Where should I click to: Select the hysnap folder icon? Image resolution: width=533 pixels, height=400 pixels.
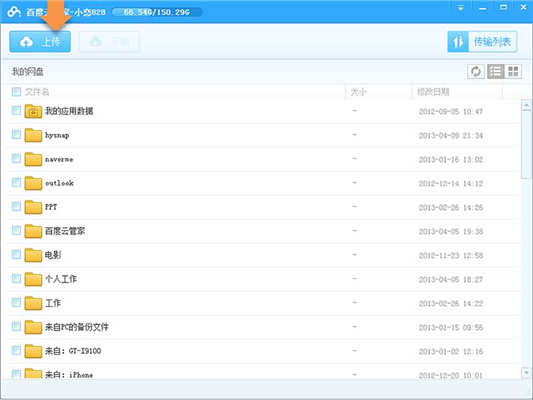pos(33,135)
